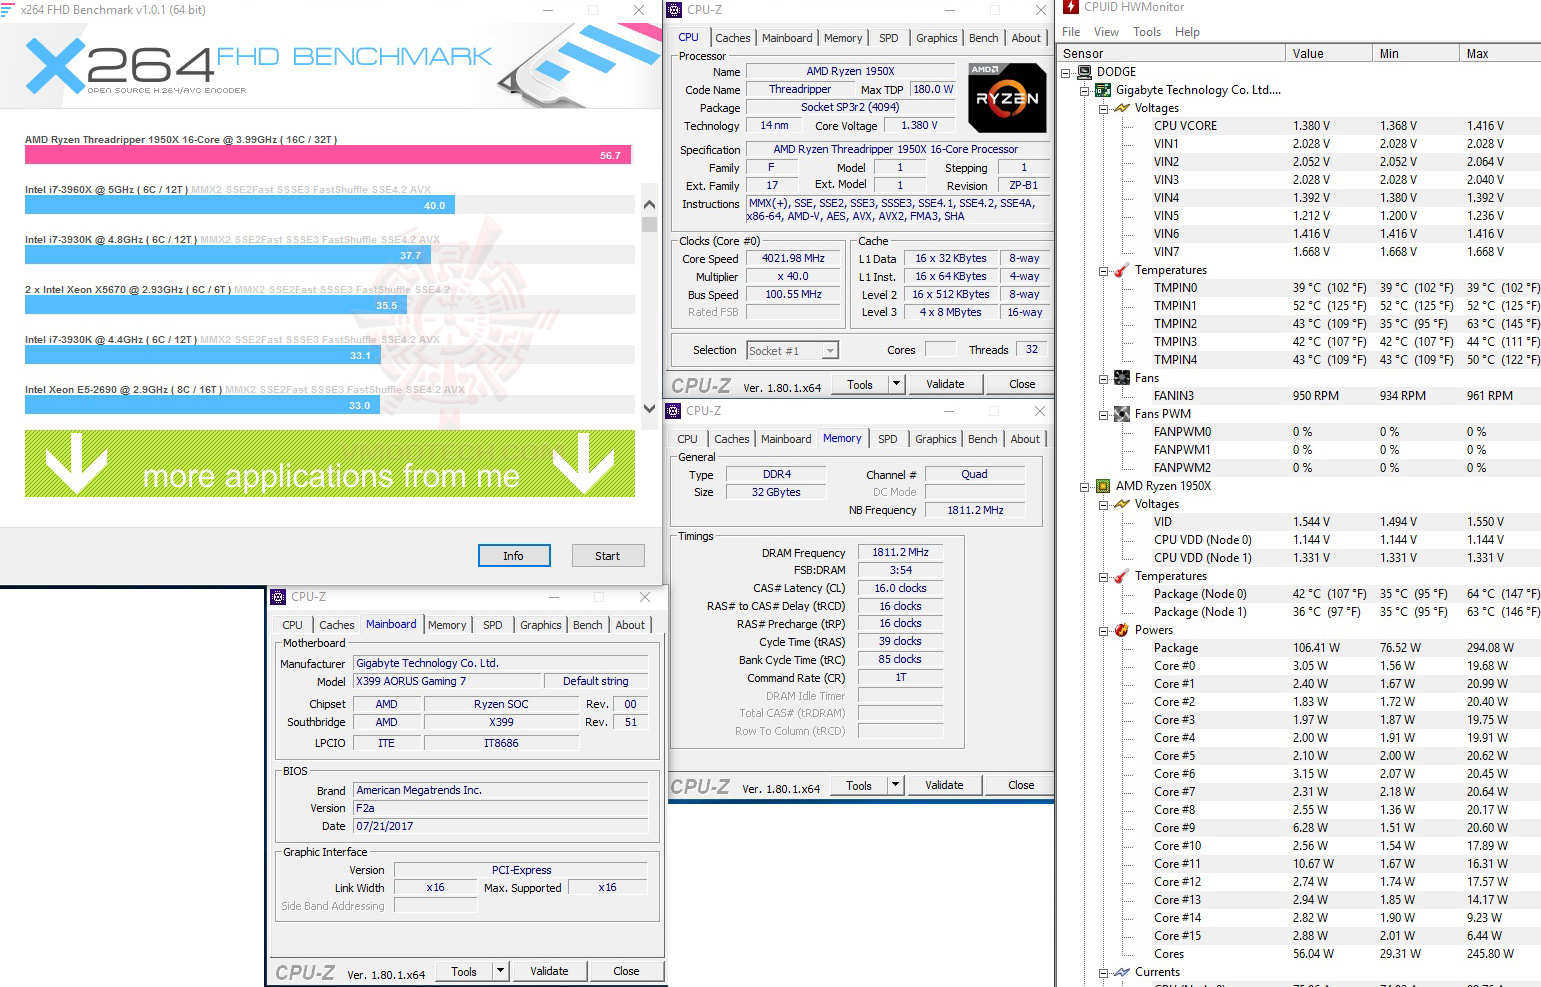Viewport: 1541px width, 987px height.
Task: Click the Fans icon in HWMonitor tree
Action: coord(1121,378)
